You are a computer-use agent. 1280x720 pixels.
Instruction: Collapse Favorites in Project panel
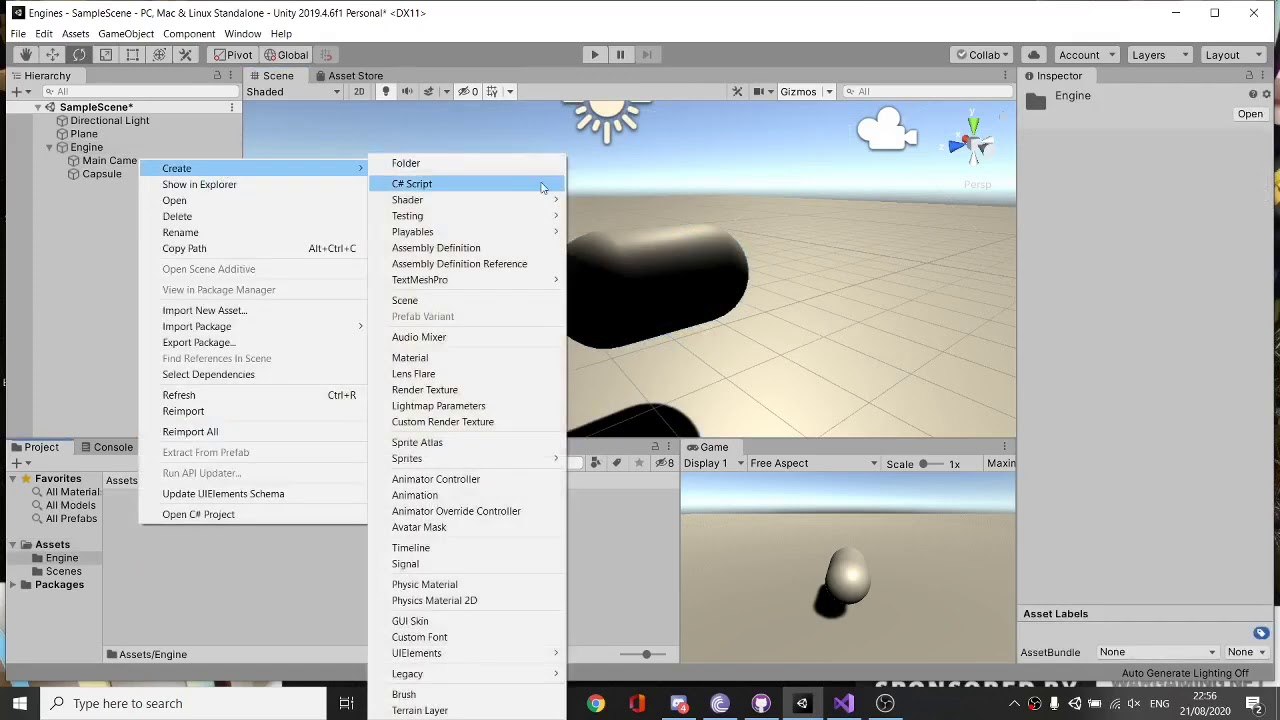click(14, 479)
